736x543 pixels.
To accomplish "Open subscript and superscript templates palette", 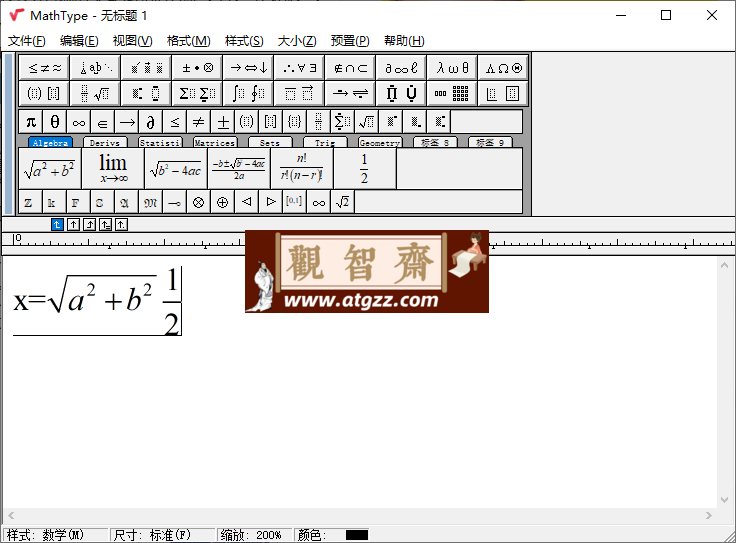I will point(146,93).
